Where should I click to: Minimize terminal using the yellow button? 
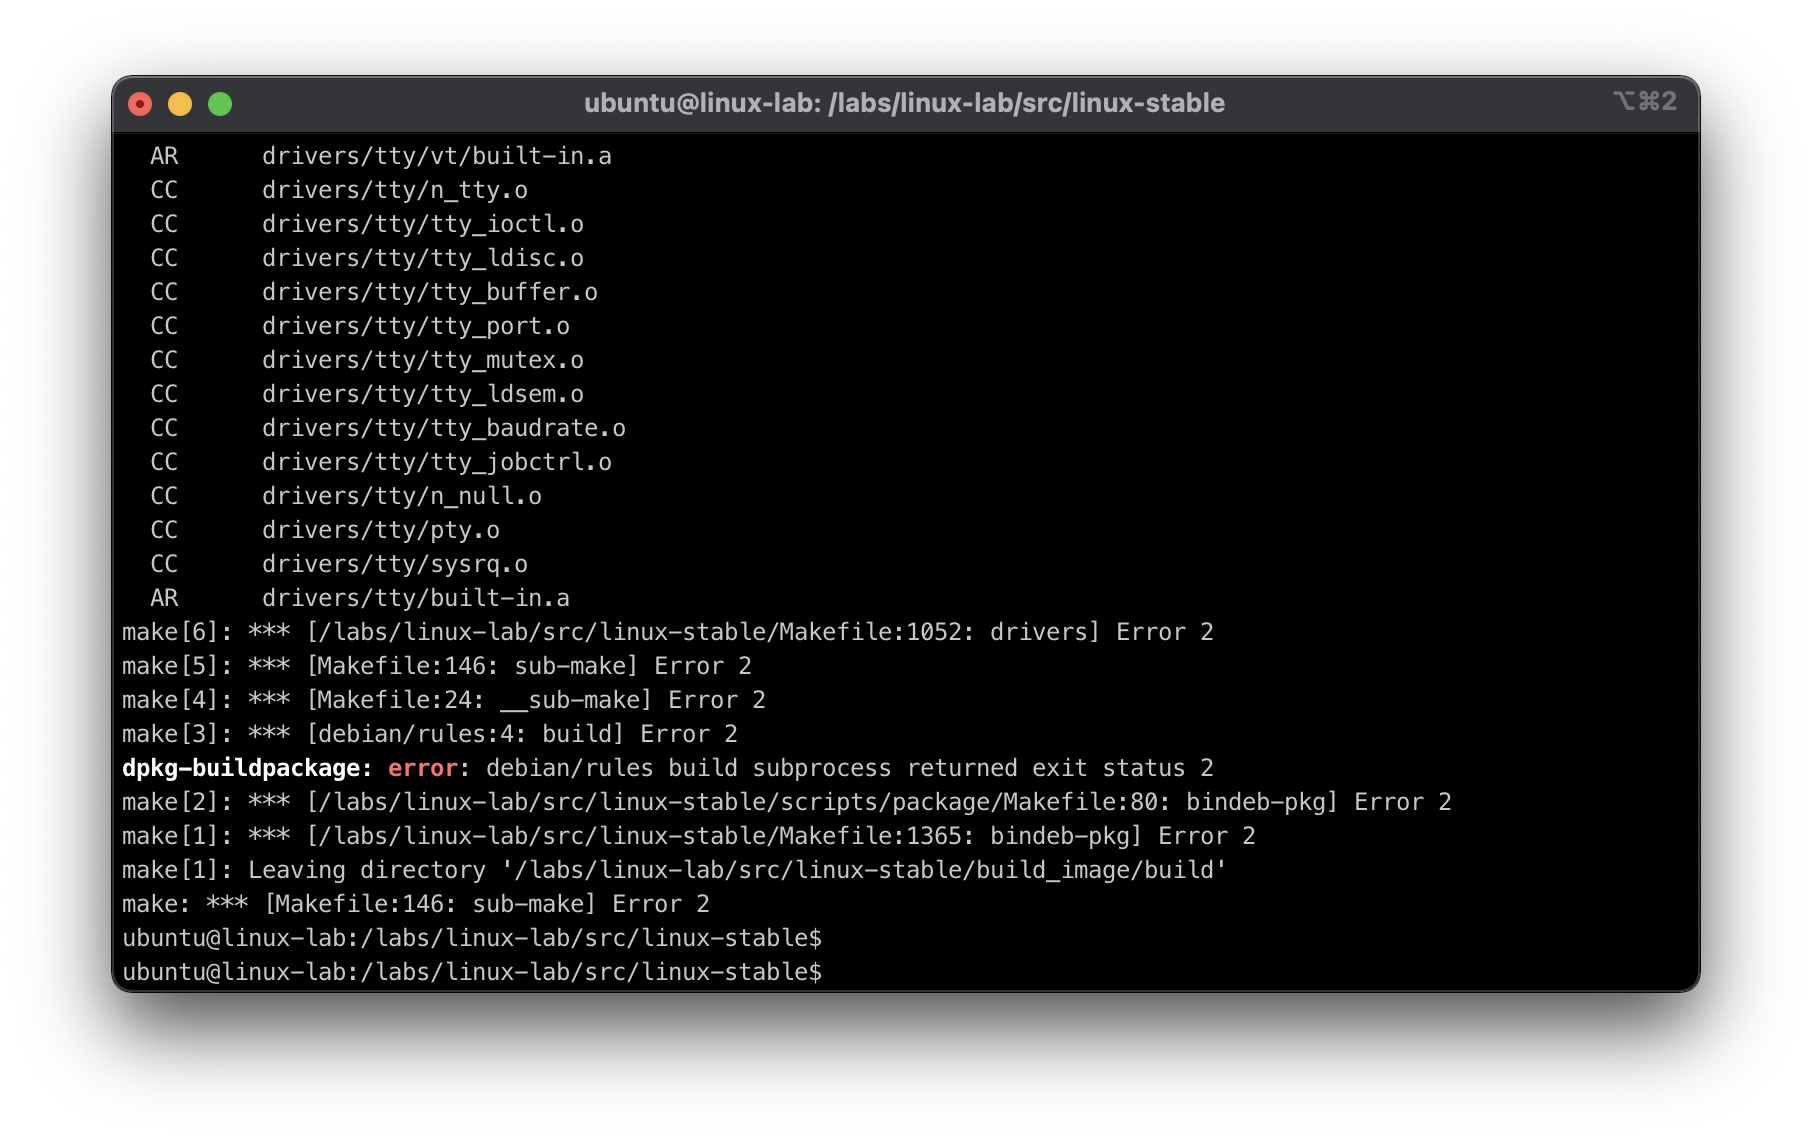pyautogui.click(x=180, y=104)
